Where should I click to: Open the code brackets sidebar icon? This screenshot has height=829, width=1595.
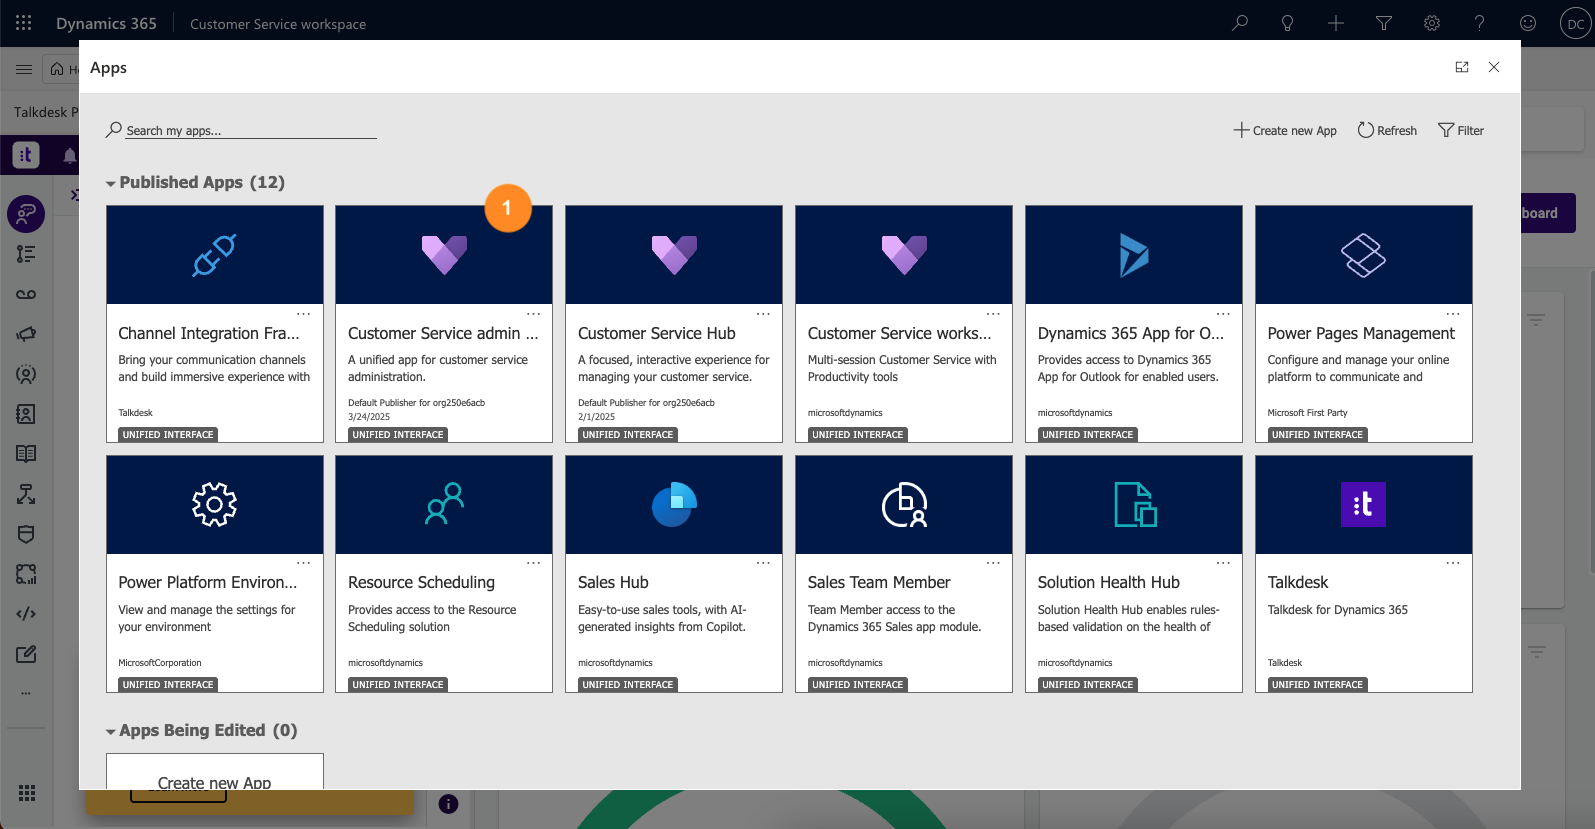26,614
